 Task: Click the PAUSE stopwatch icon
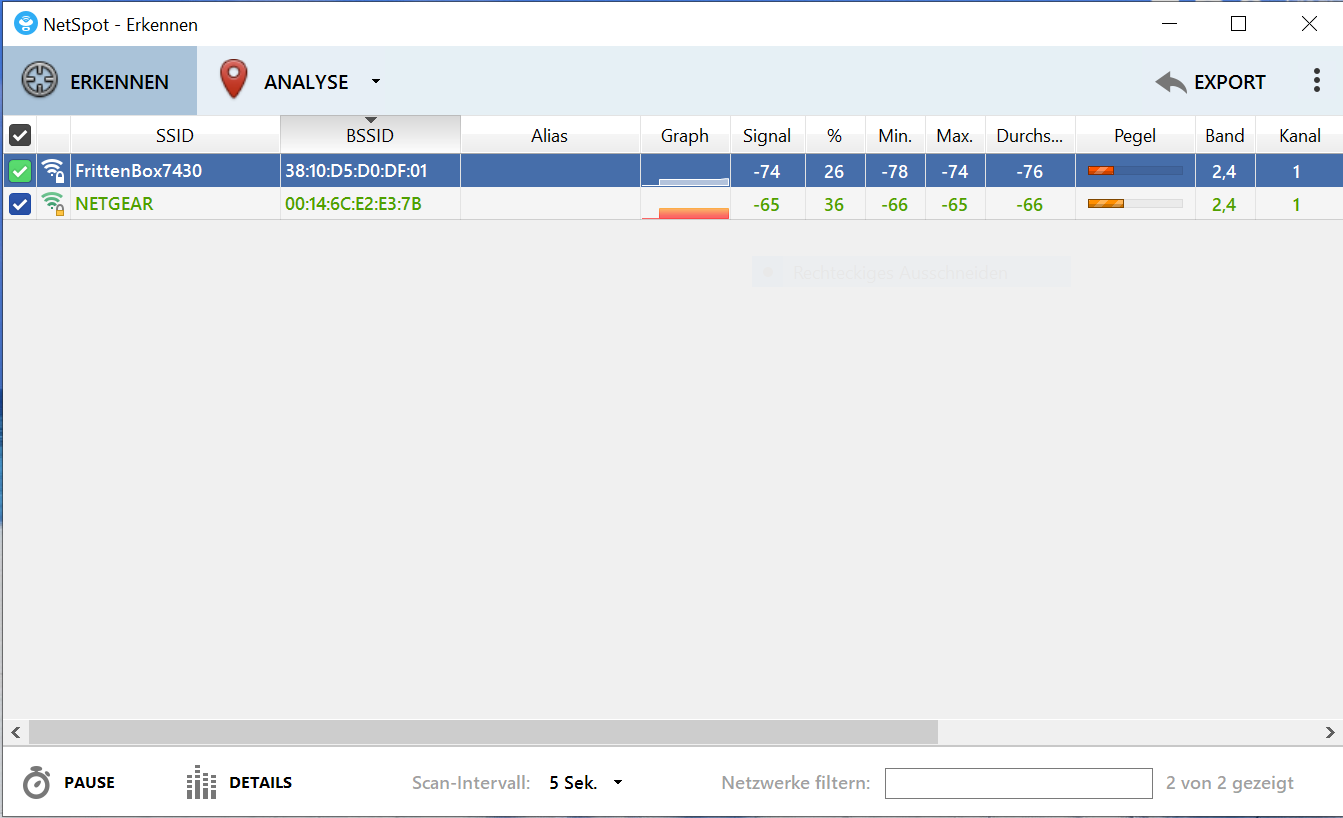37,783
